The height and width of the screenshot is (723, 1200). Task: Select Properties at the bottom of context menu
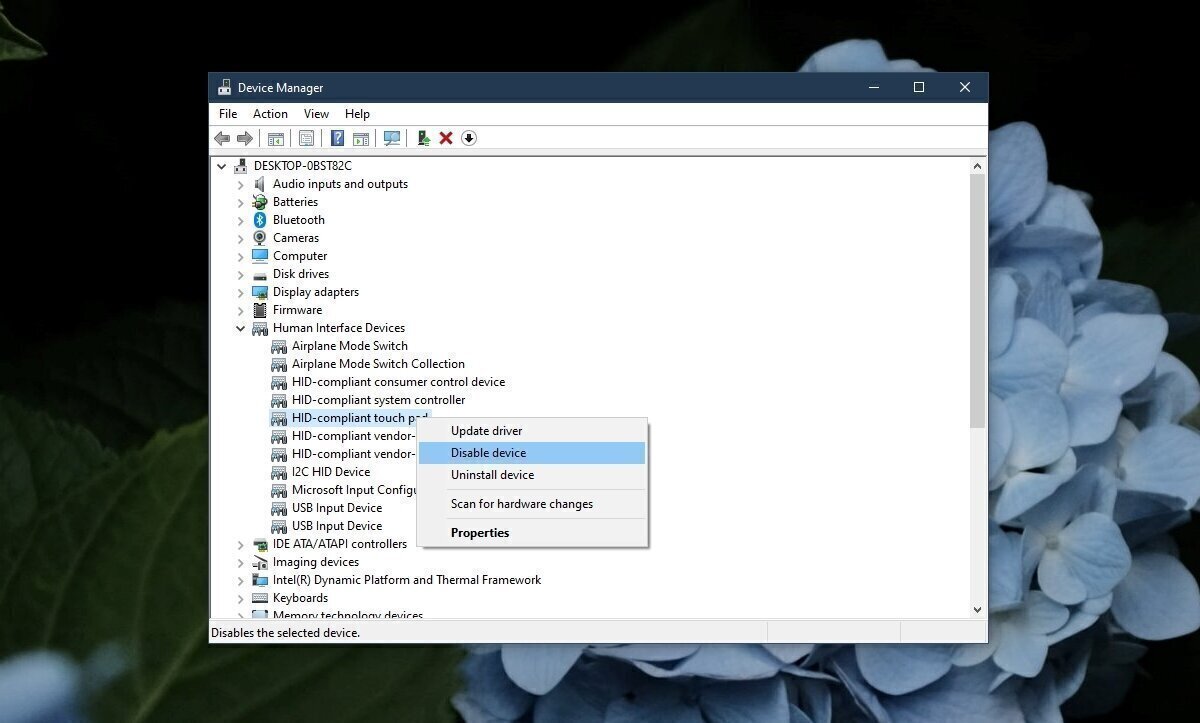coord(480,532)
